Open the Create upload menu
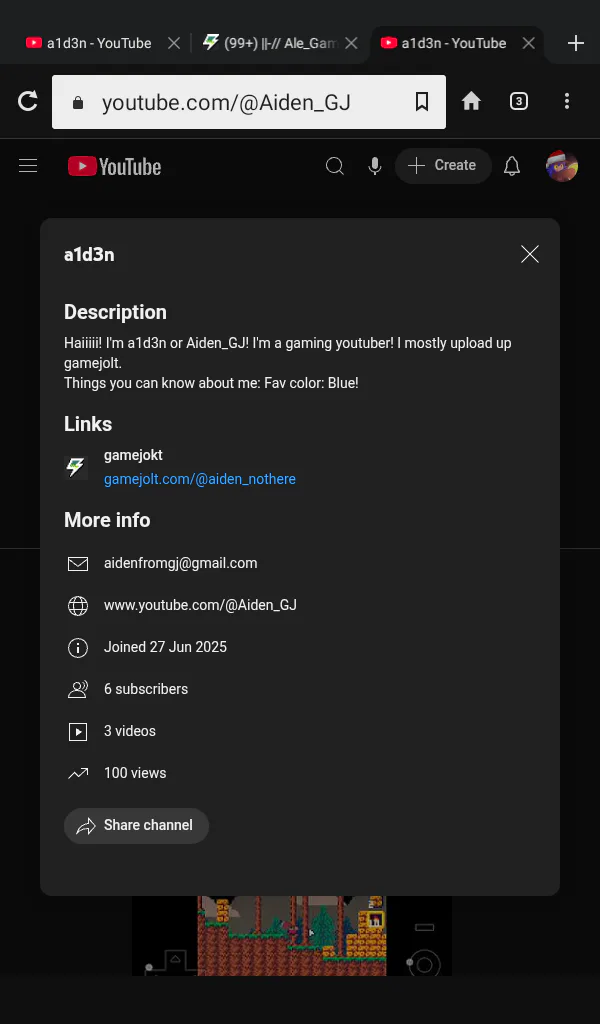 tap(443, 166)
